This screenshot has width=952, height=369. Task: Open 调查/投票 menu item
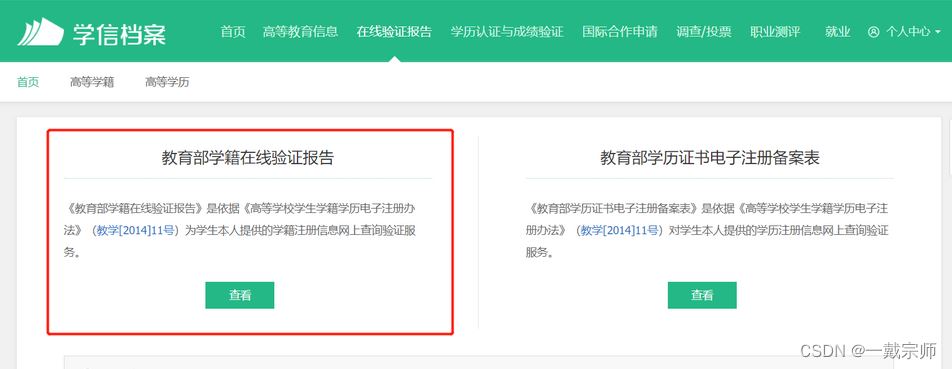(704, 32)
